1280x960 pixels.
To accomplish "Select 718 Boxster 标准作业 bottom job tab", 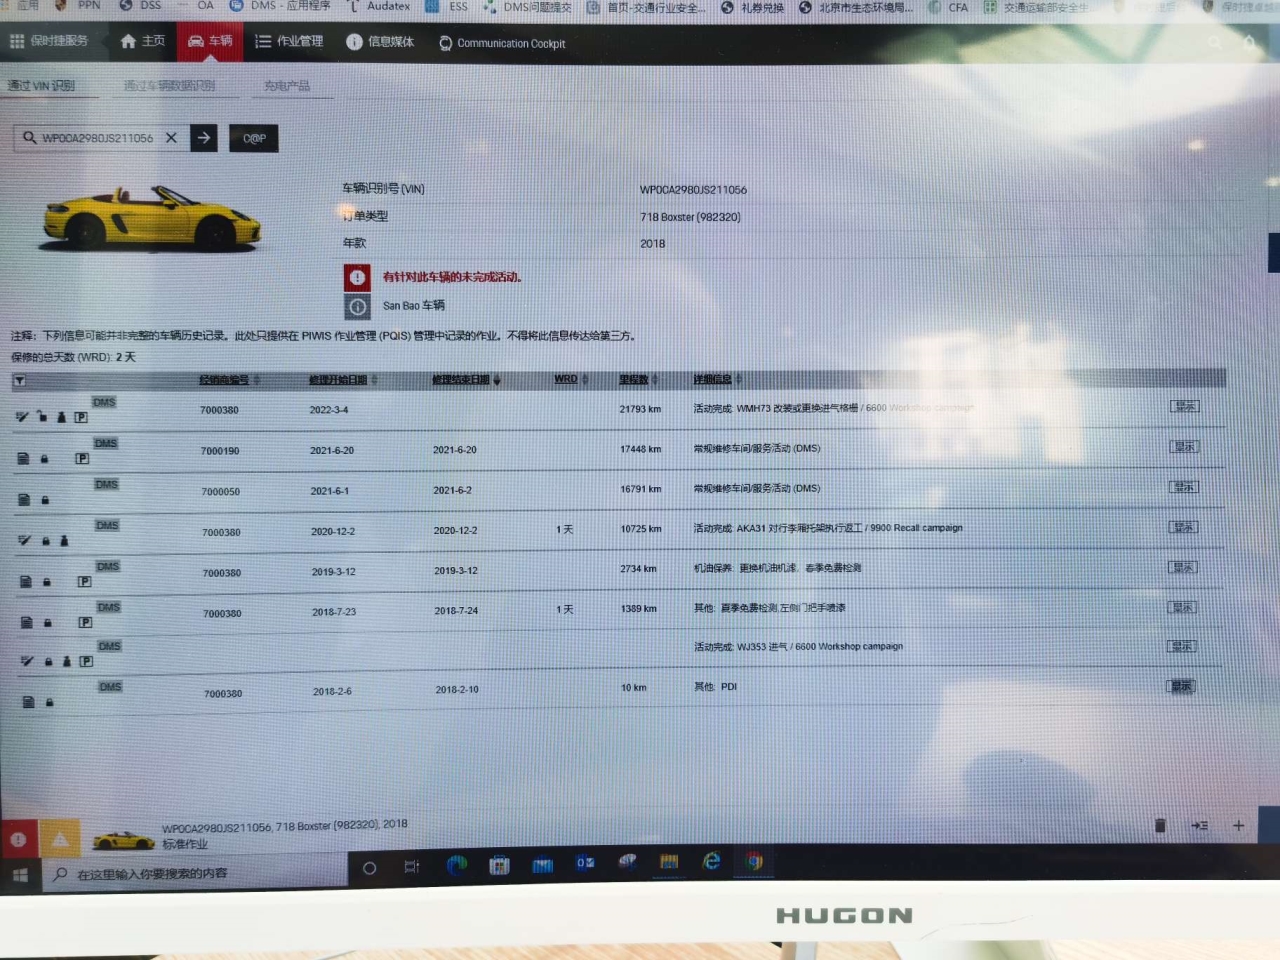I will pyautogui.click(x=250, y=834).
